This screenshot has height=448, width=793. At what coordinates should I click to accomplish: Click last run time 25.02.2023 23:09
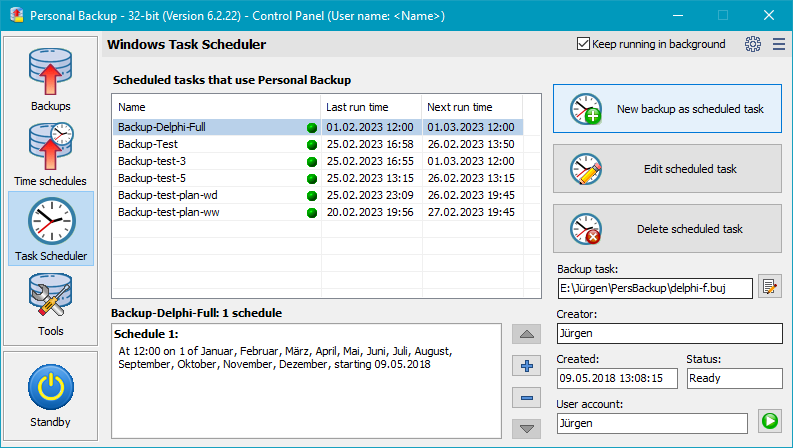point(370,195)
